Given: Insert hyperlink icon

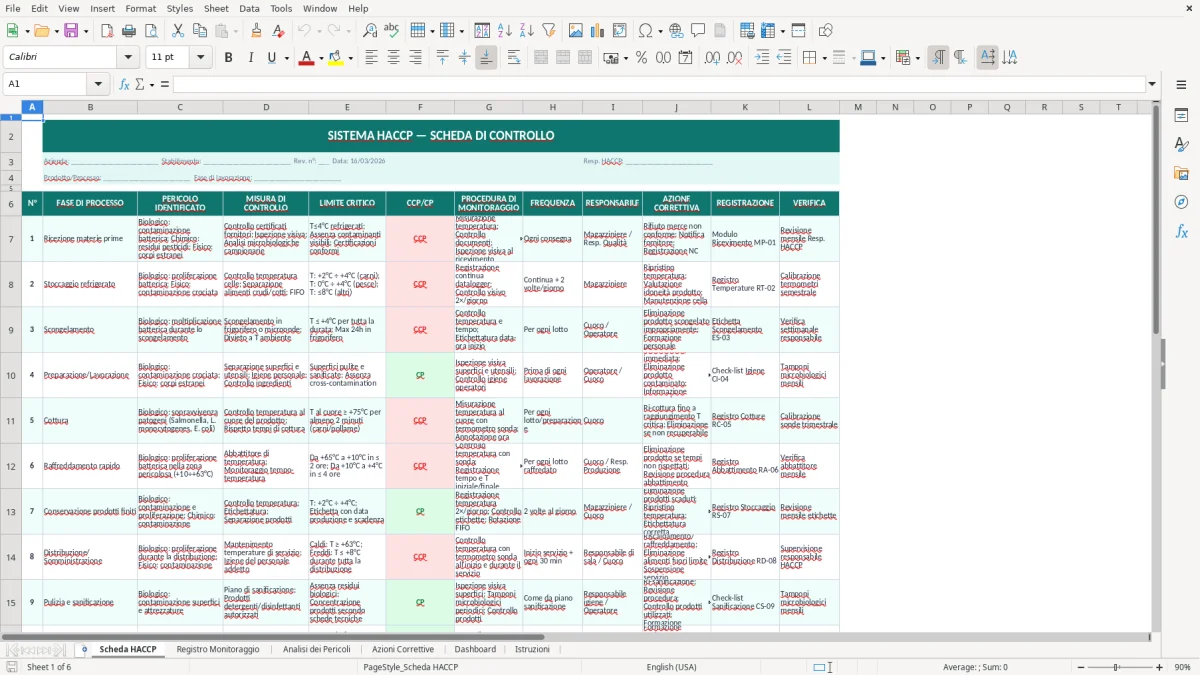Looking at the screenshot, I should (676, 31).
